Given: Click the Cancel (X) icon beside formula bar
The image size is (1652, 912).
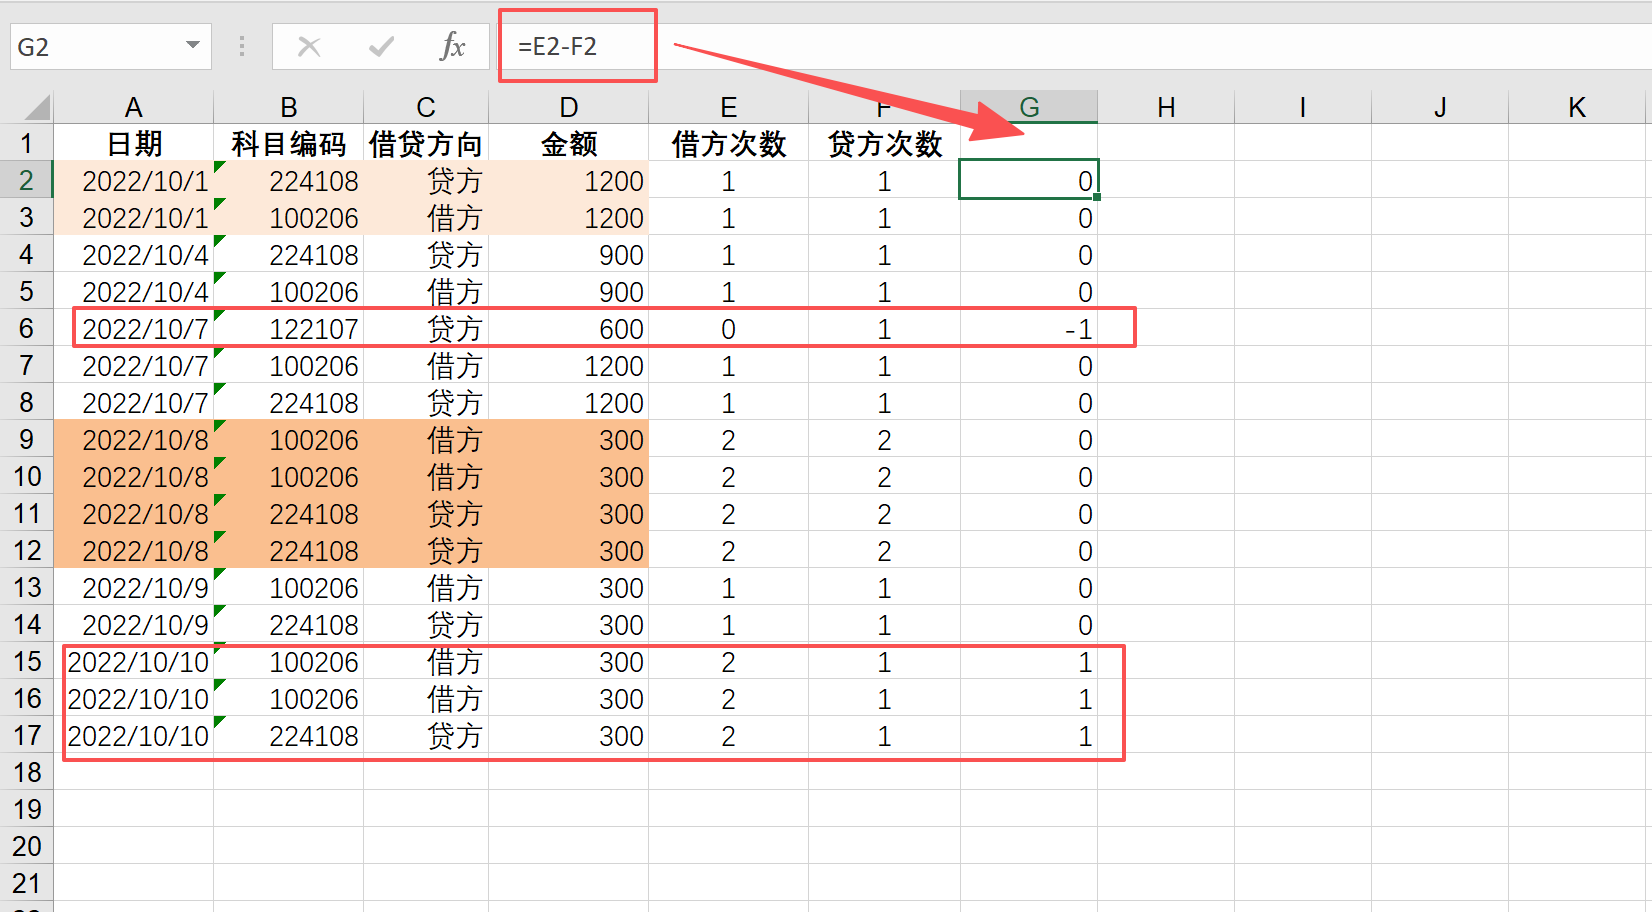Looking at the screenshot, I should pyautogui.click(x=310, y=45).
